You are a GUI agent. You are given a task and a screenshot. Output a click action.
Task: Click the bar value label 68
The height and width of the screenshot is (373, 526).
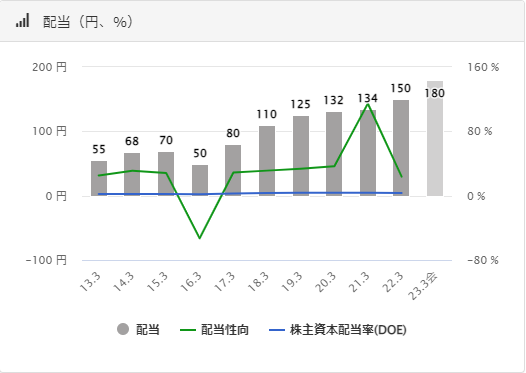pyautogui.click(x=132, y=142)
